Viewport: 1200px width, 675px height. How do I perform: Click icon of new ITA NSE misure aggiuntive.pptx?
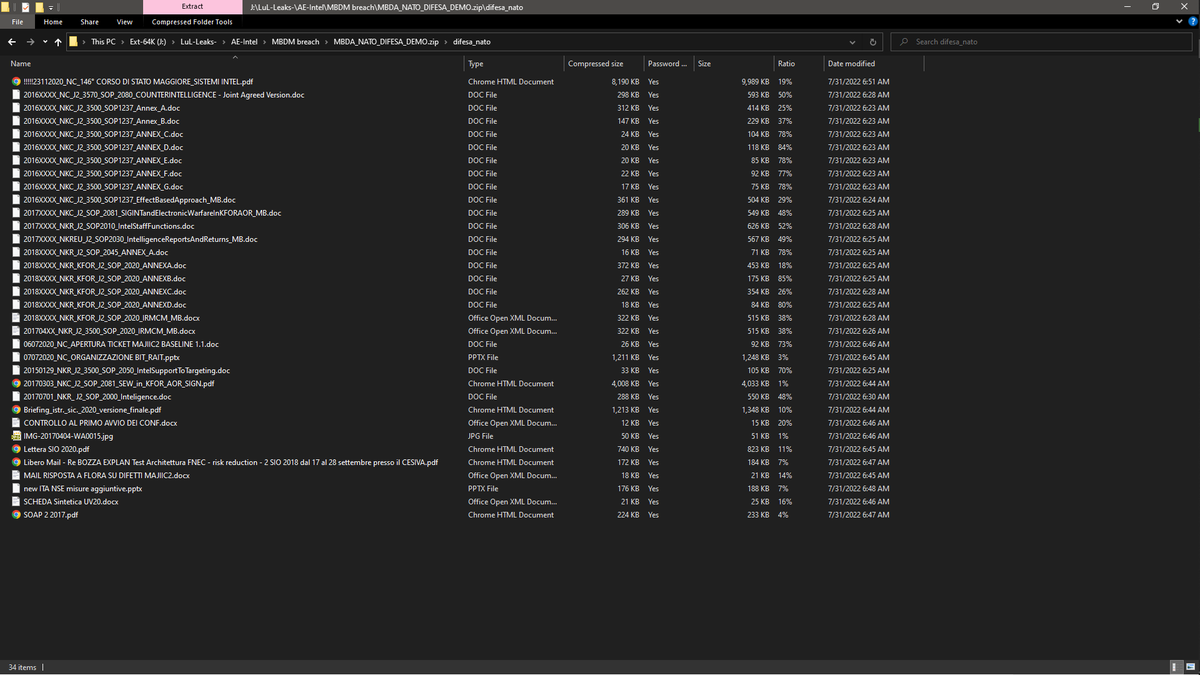pyautogui.click(x=16, y=488)
